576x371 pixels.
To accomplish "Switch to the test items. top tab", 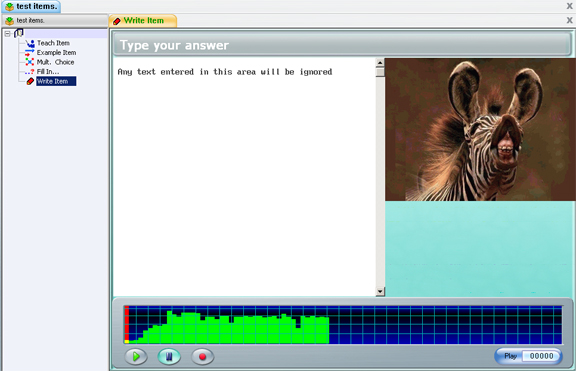I will click(x=31, y=6).
